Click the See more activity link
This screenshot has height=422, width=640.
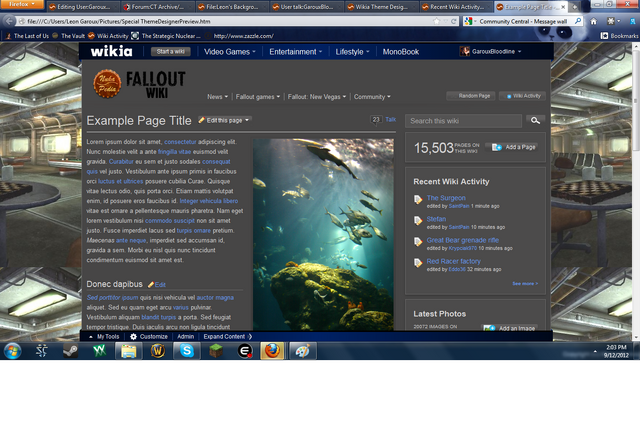525,284
